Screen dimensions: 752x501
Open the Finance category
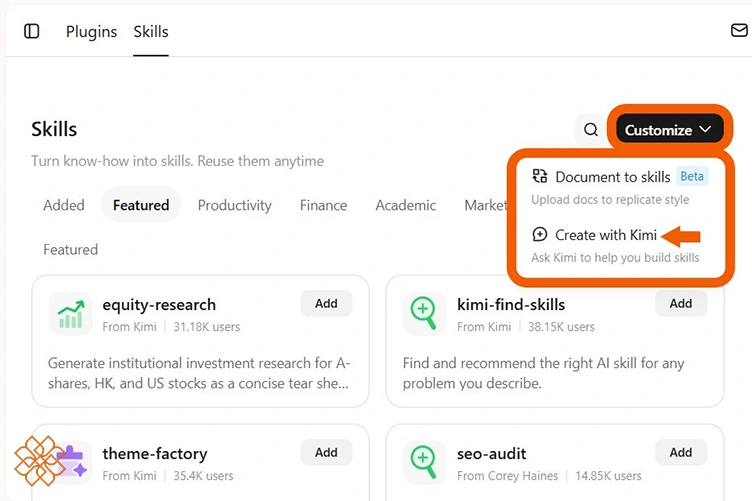[323, 205]
